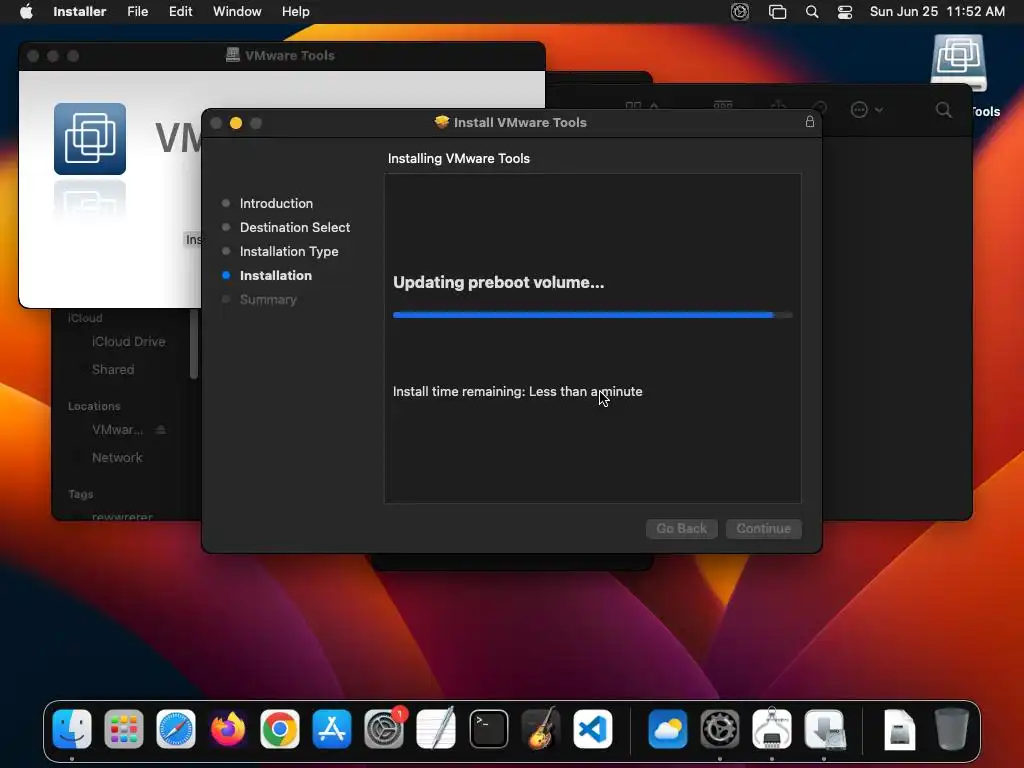The width and height of the screenshot is (1024, 768).
Task: Open Spotlight search in menu bar
Action: [x=812, y=12]
